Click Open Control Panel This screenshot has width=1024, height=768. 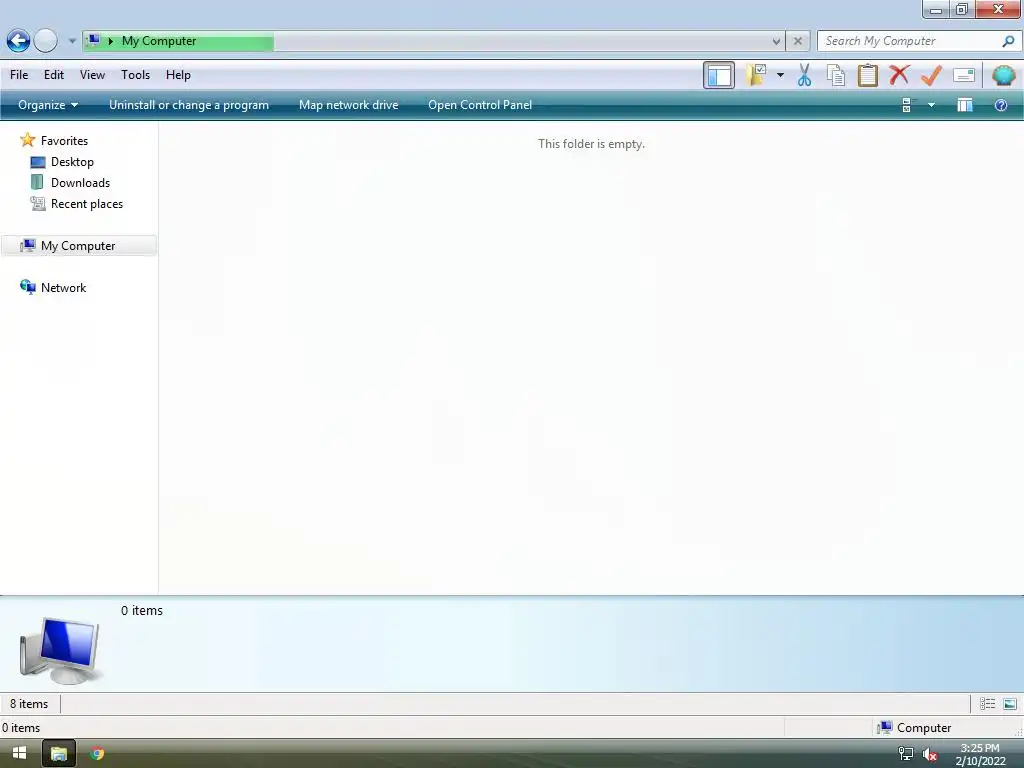480,105
